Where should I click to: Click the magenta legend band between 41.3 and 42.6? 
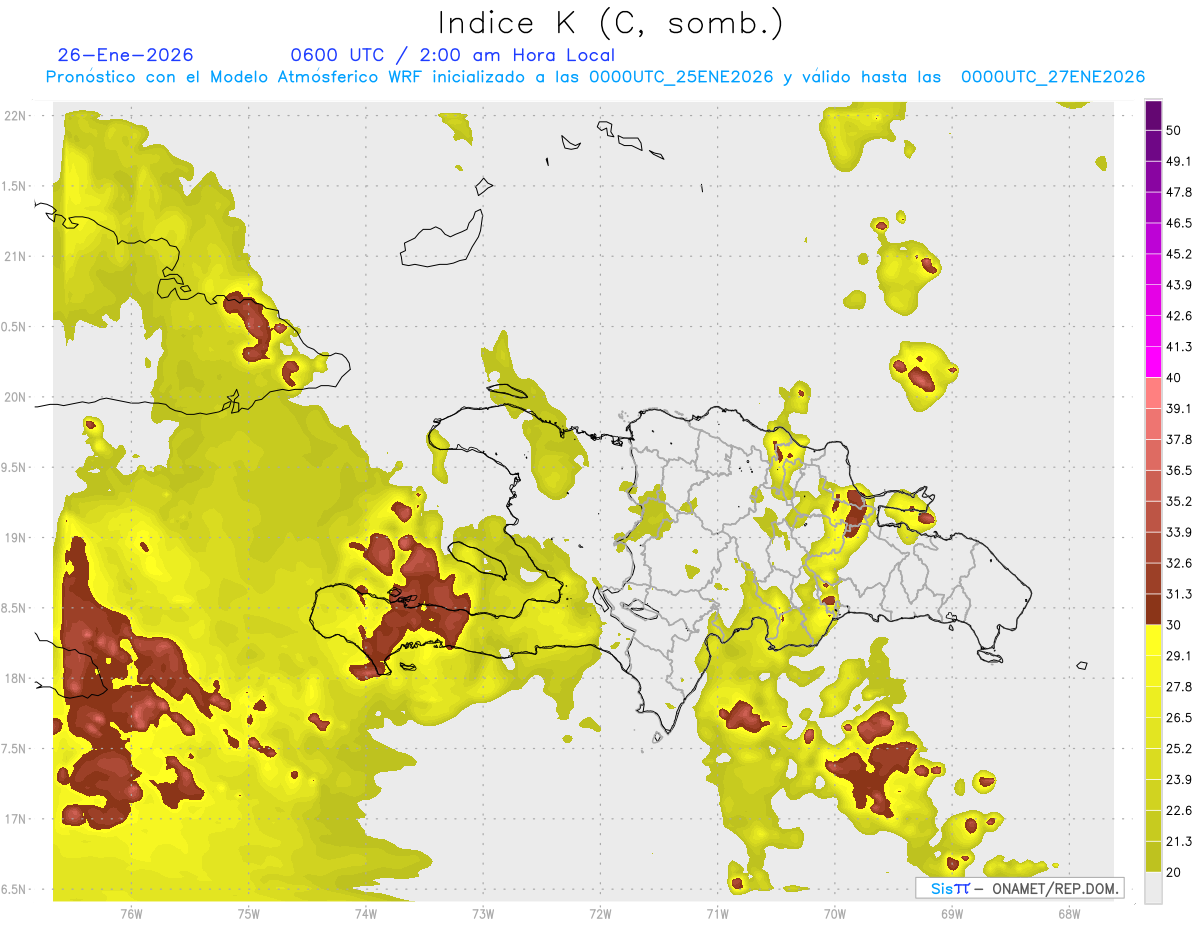point(1153,331)
